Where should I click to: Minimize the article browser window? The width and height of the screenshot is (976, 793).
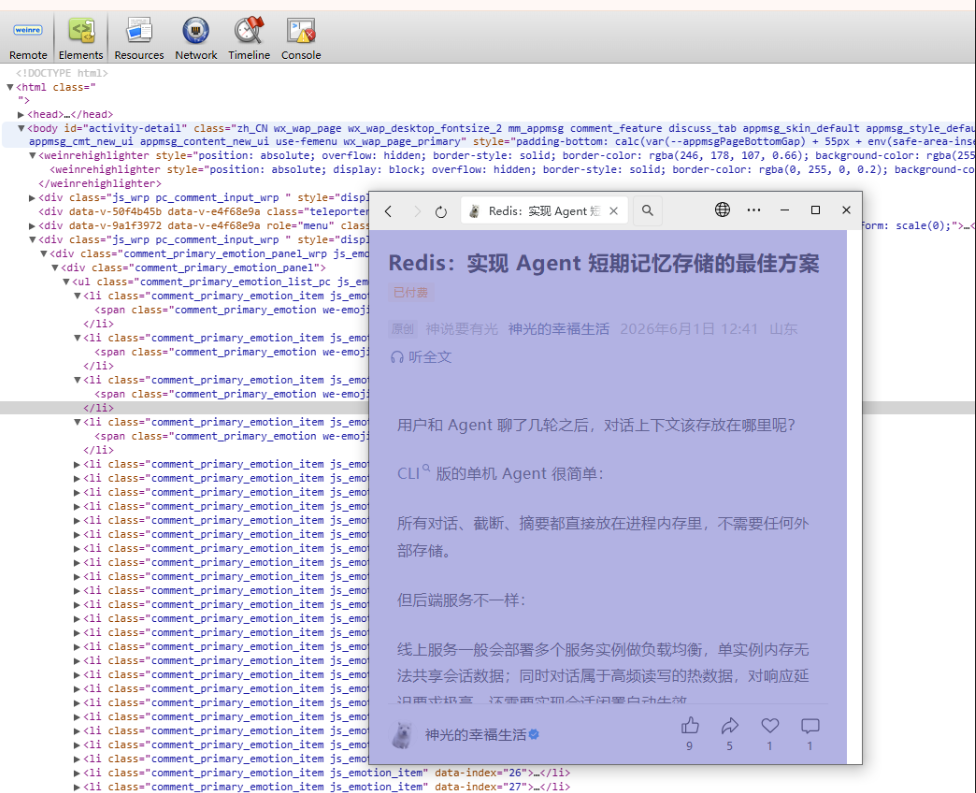[784, 210]
